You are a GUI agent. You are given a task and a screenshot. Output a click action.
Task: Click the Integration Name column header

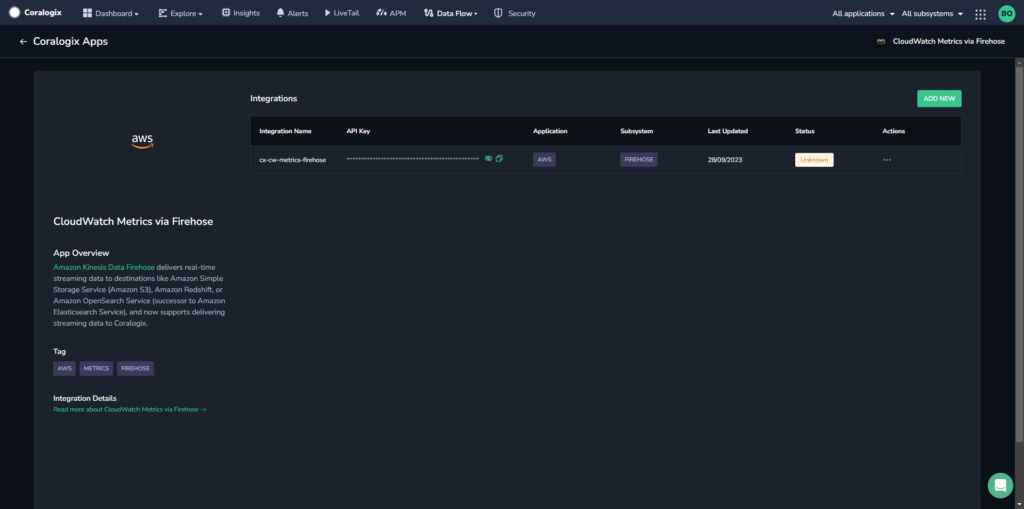click(x=285, y=131)
